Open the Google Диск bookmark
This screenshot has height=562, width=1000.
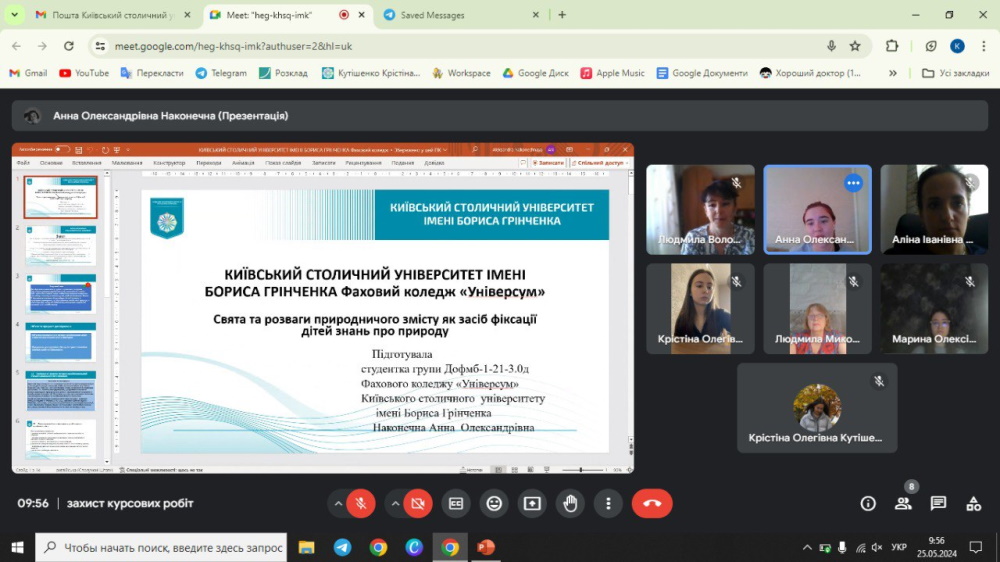click(x=536, y=73)
